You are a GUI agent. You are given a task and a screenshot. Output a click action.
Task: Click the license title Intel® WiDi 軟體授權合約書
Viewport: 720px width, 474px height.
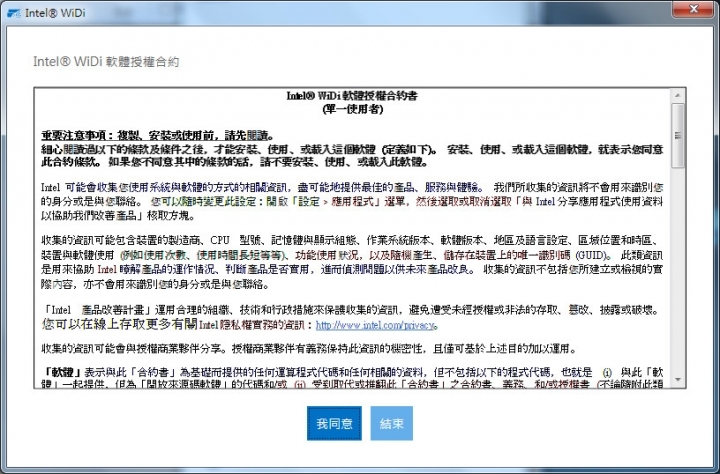(x=352, y=96)
